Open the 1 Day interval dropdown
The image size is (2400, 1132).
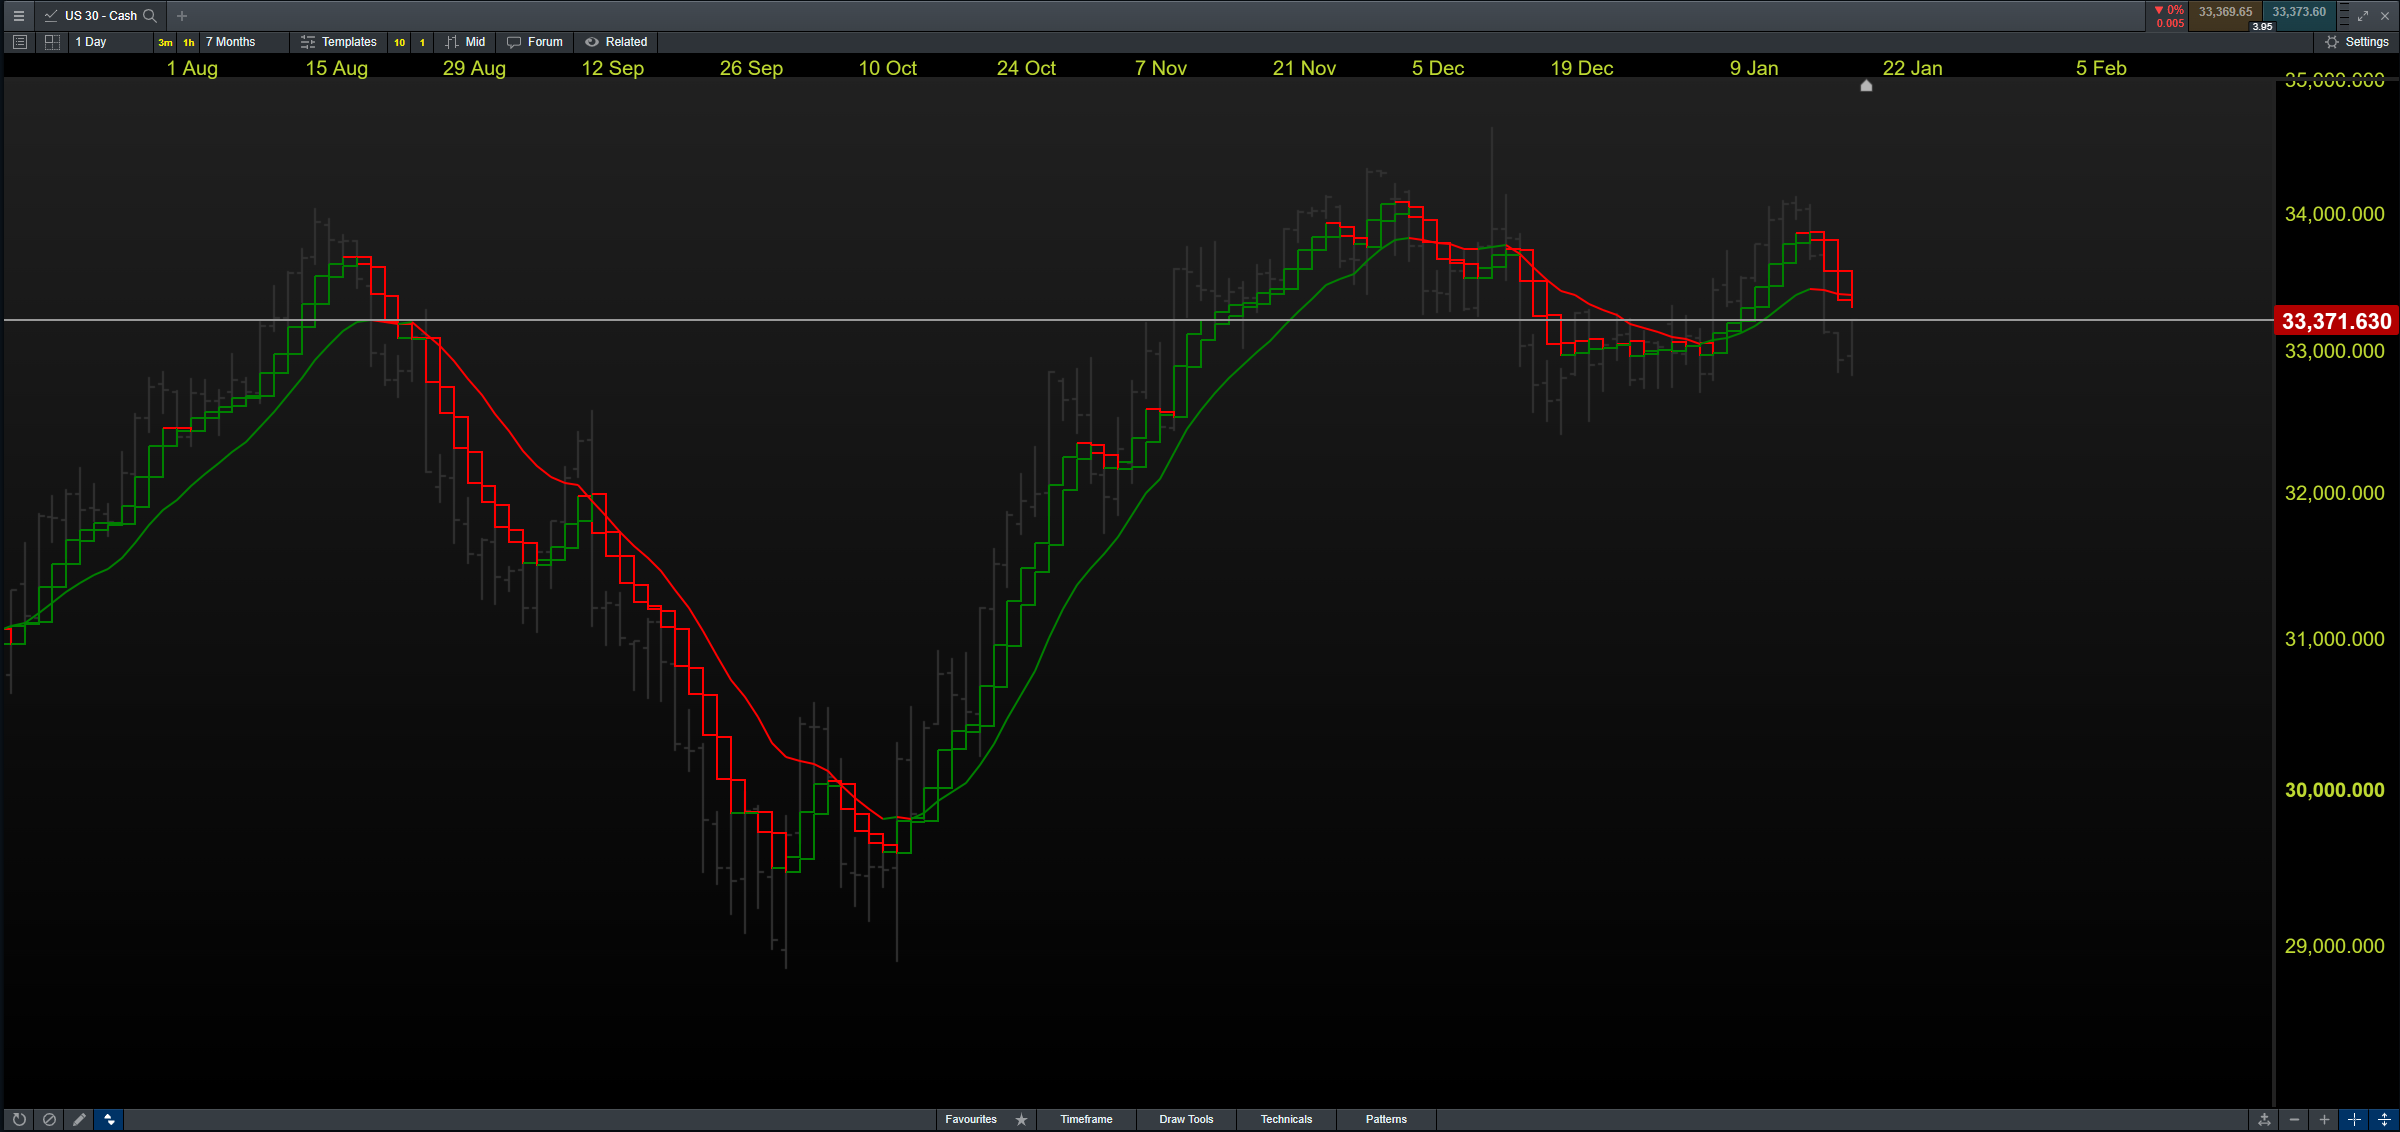108,42
